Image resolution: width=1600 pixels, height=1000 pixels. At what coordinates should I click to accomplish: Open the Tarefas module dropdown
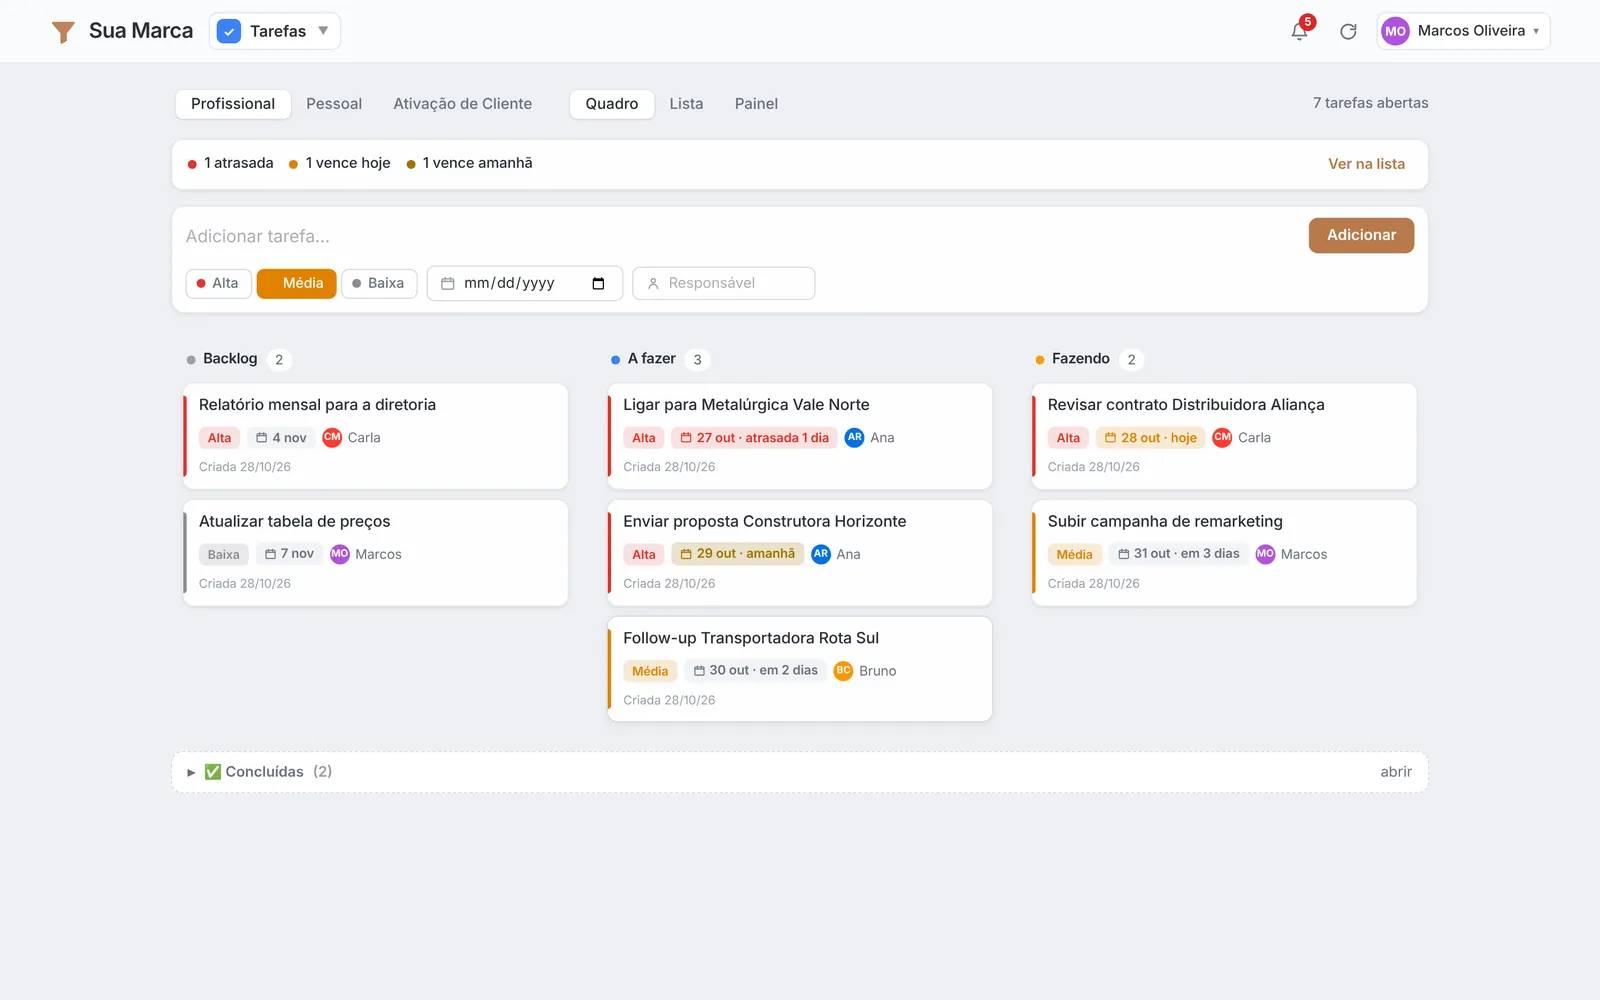click(x=275, y=31)
